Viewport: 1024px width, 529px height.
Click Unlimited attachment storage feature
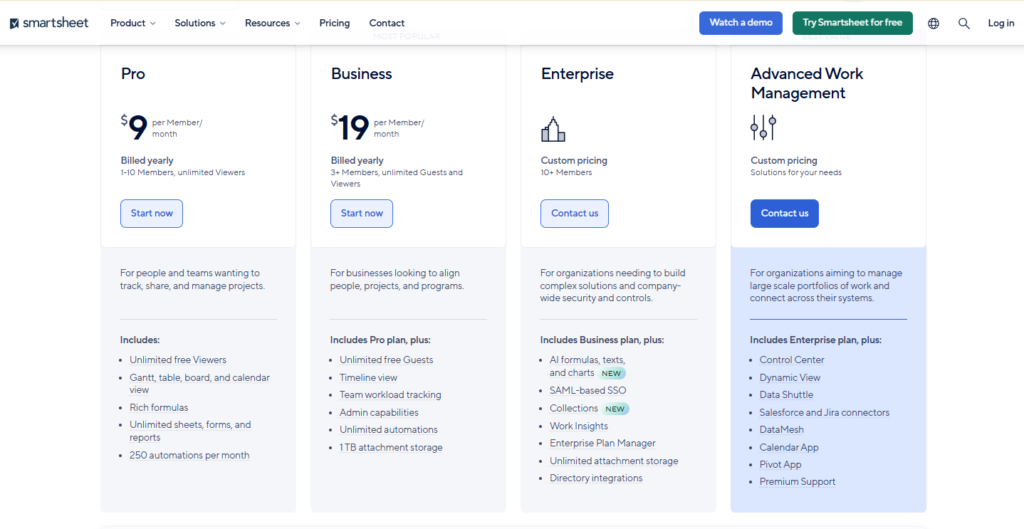[614, 461]
